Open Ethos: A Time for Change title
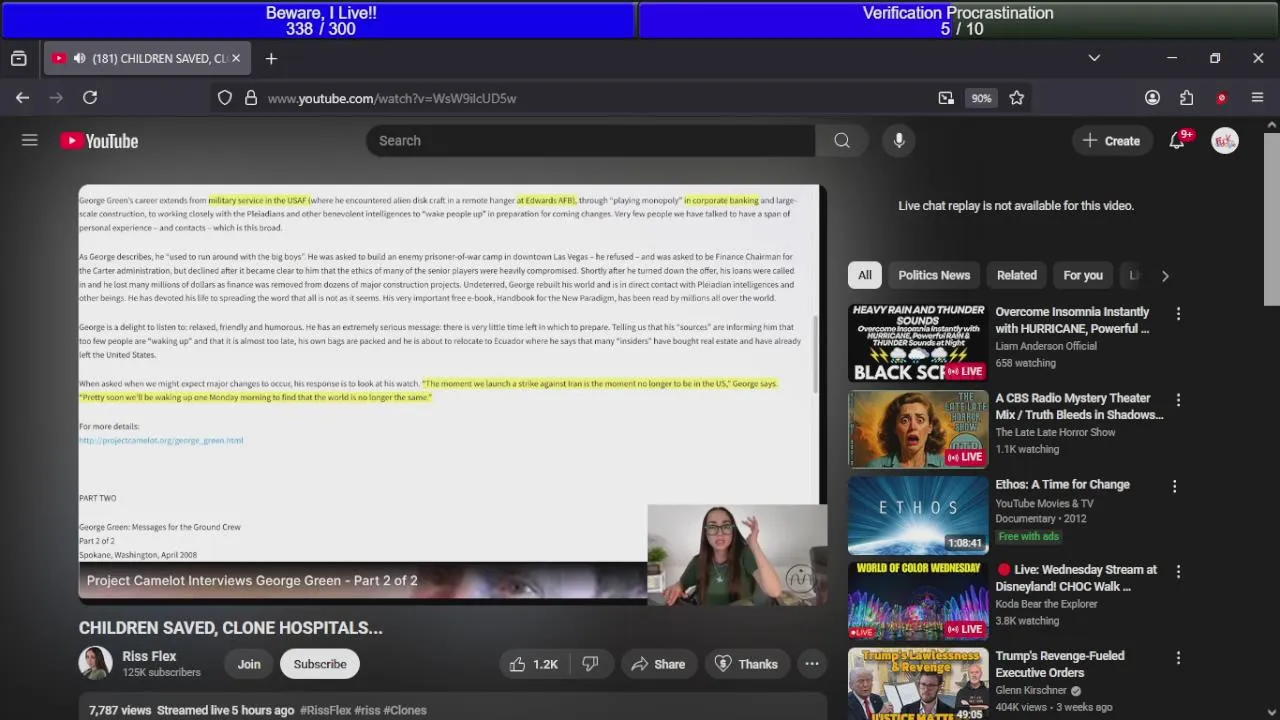The width and height of the screenshot is (1280, 720). pos(1062,484)
